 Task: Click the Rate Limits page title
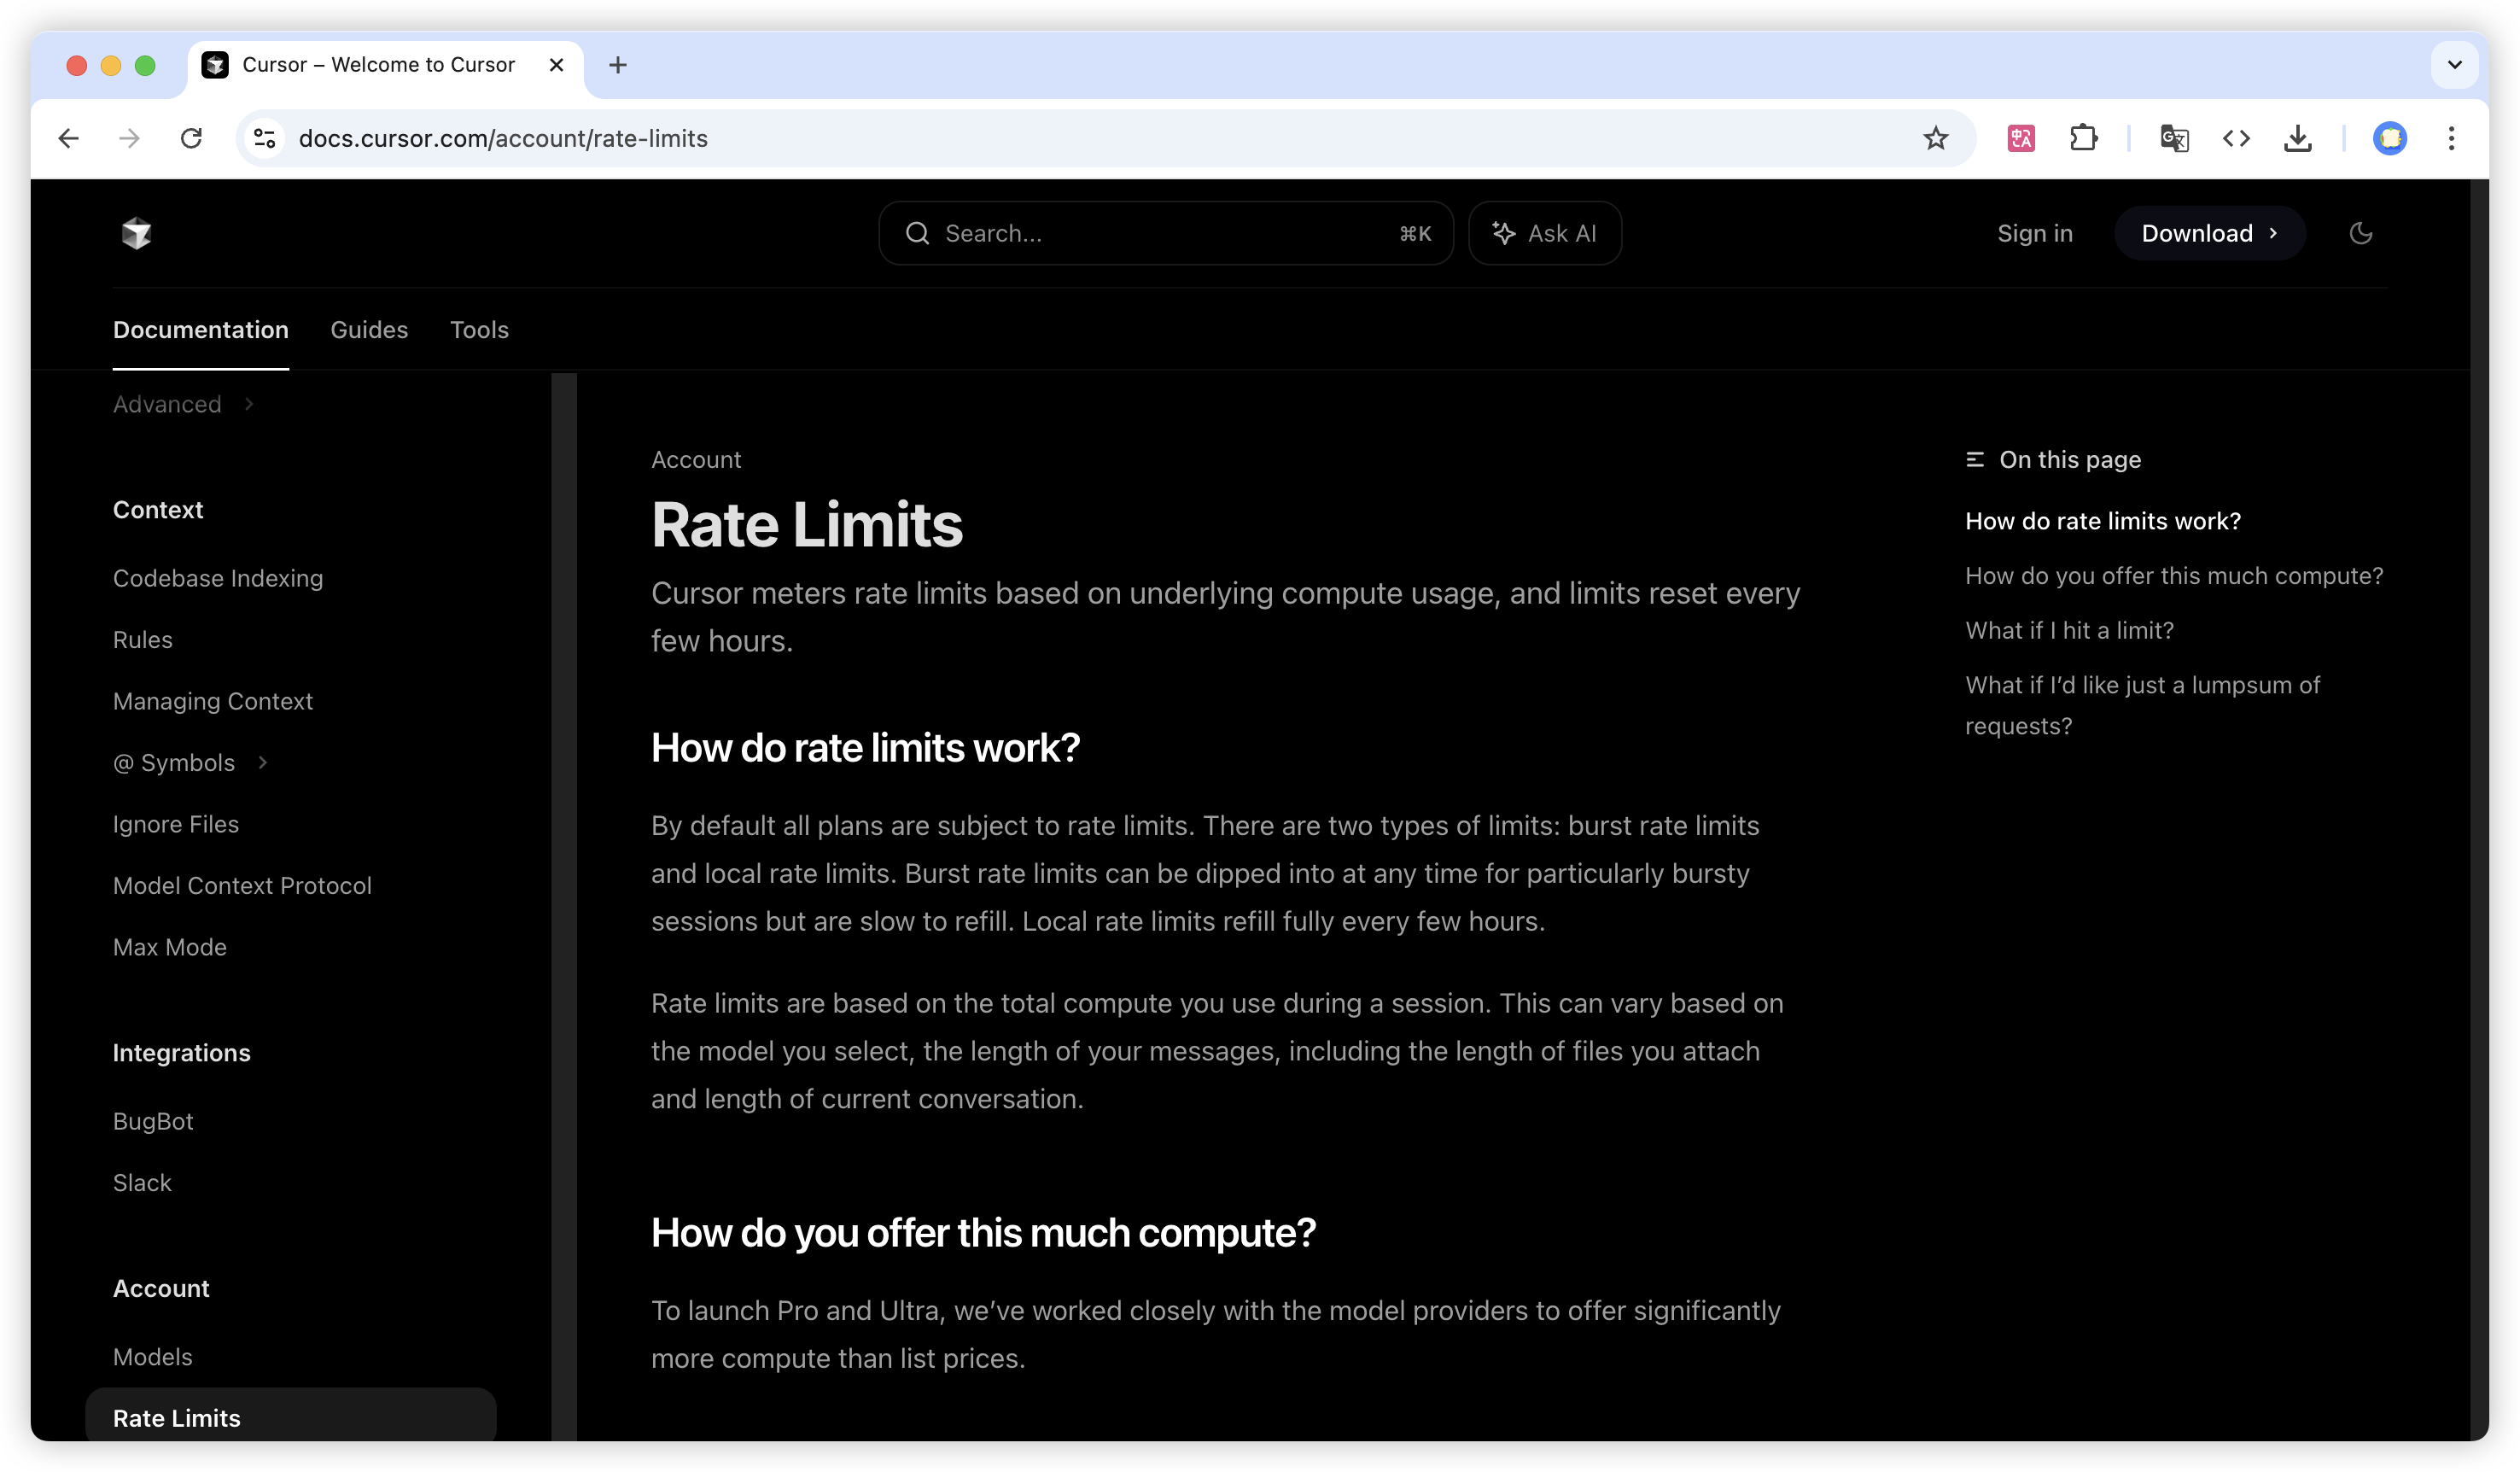tap(807, 524)
